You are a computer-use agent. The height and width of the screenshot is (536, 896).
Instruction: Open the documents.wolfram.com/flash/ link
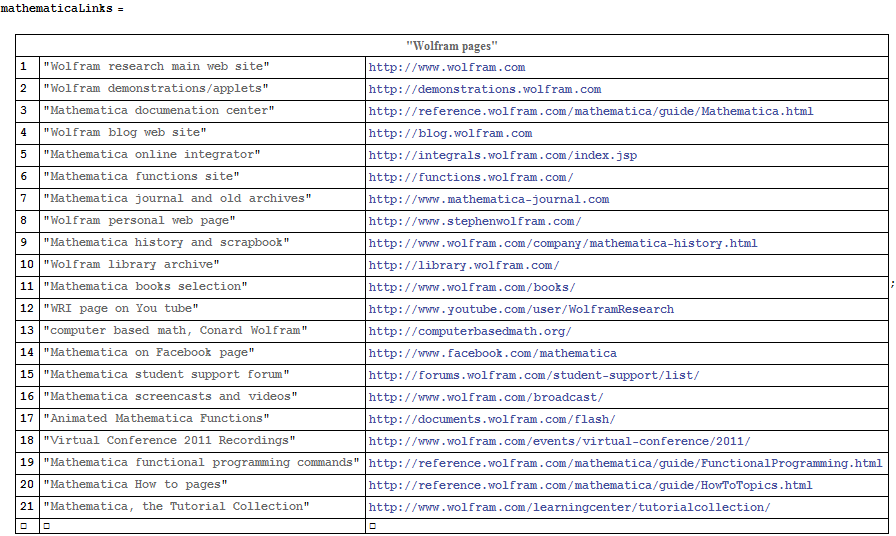click(x=492, y=419)
